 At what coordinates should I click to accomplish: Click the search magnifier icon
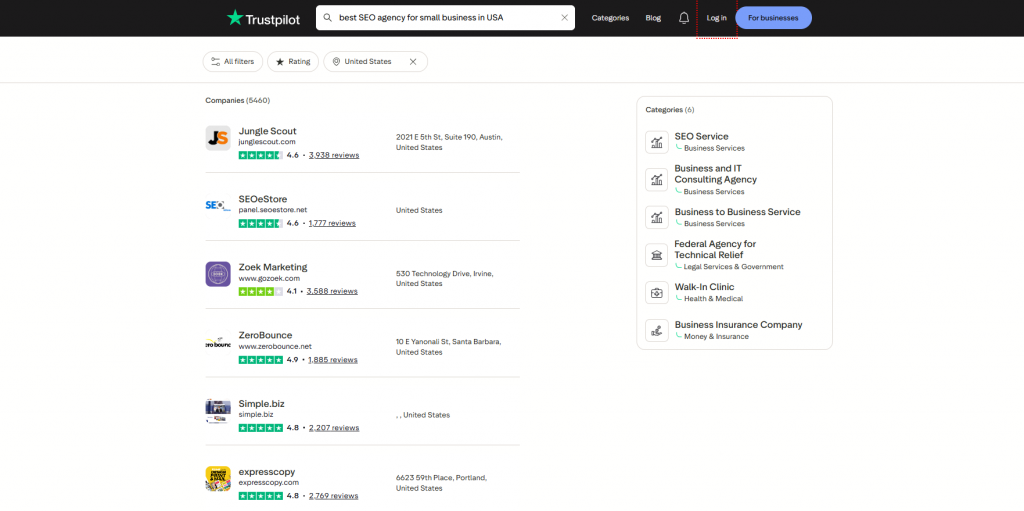click(x=328, y=18)
